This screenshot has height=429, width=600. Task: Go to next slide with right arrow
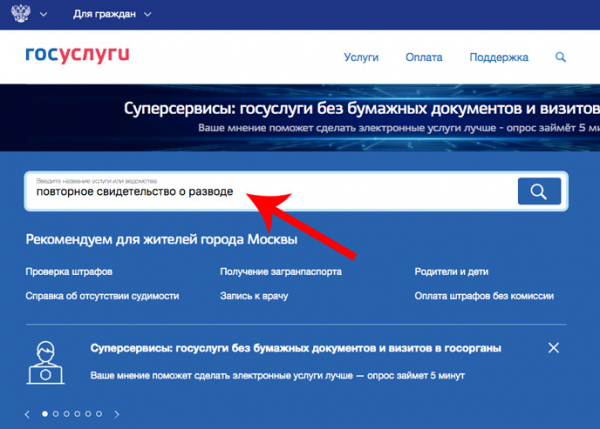[x=117, y=414]
